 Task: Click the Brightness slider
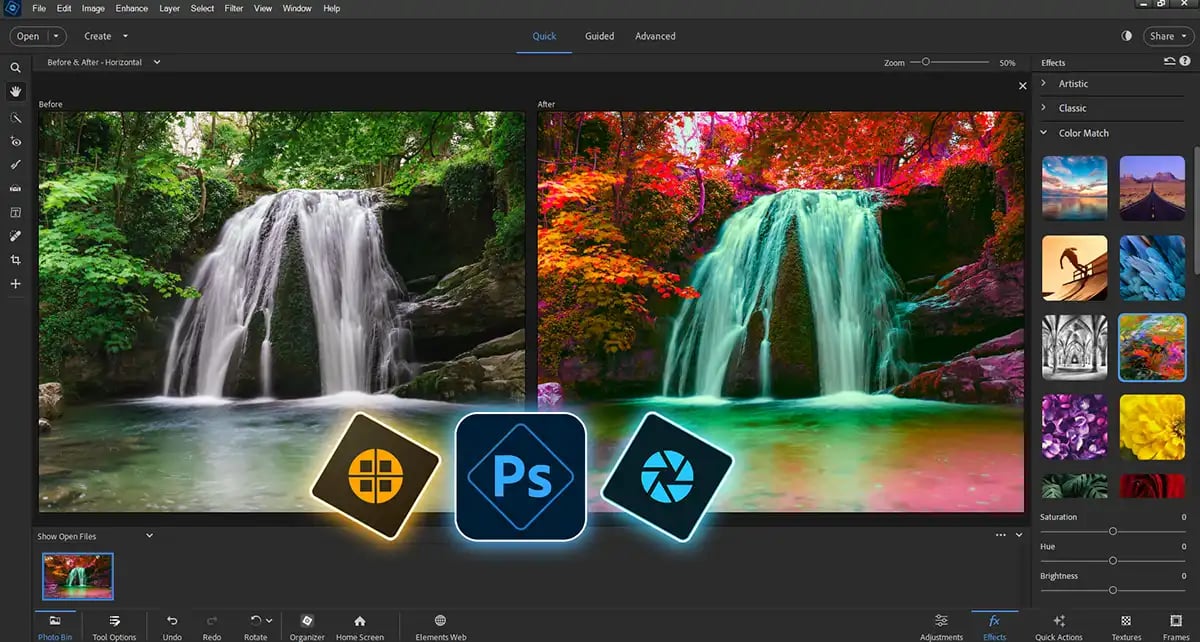coord(1112,590)
